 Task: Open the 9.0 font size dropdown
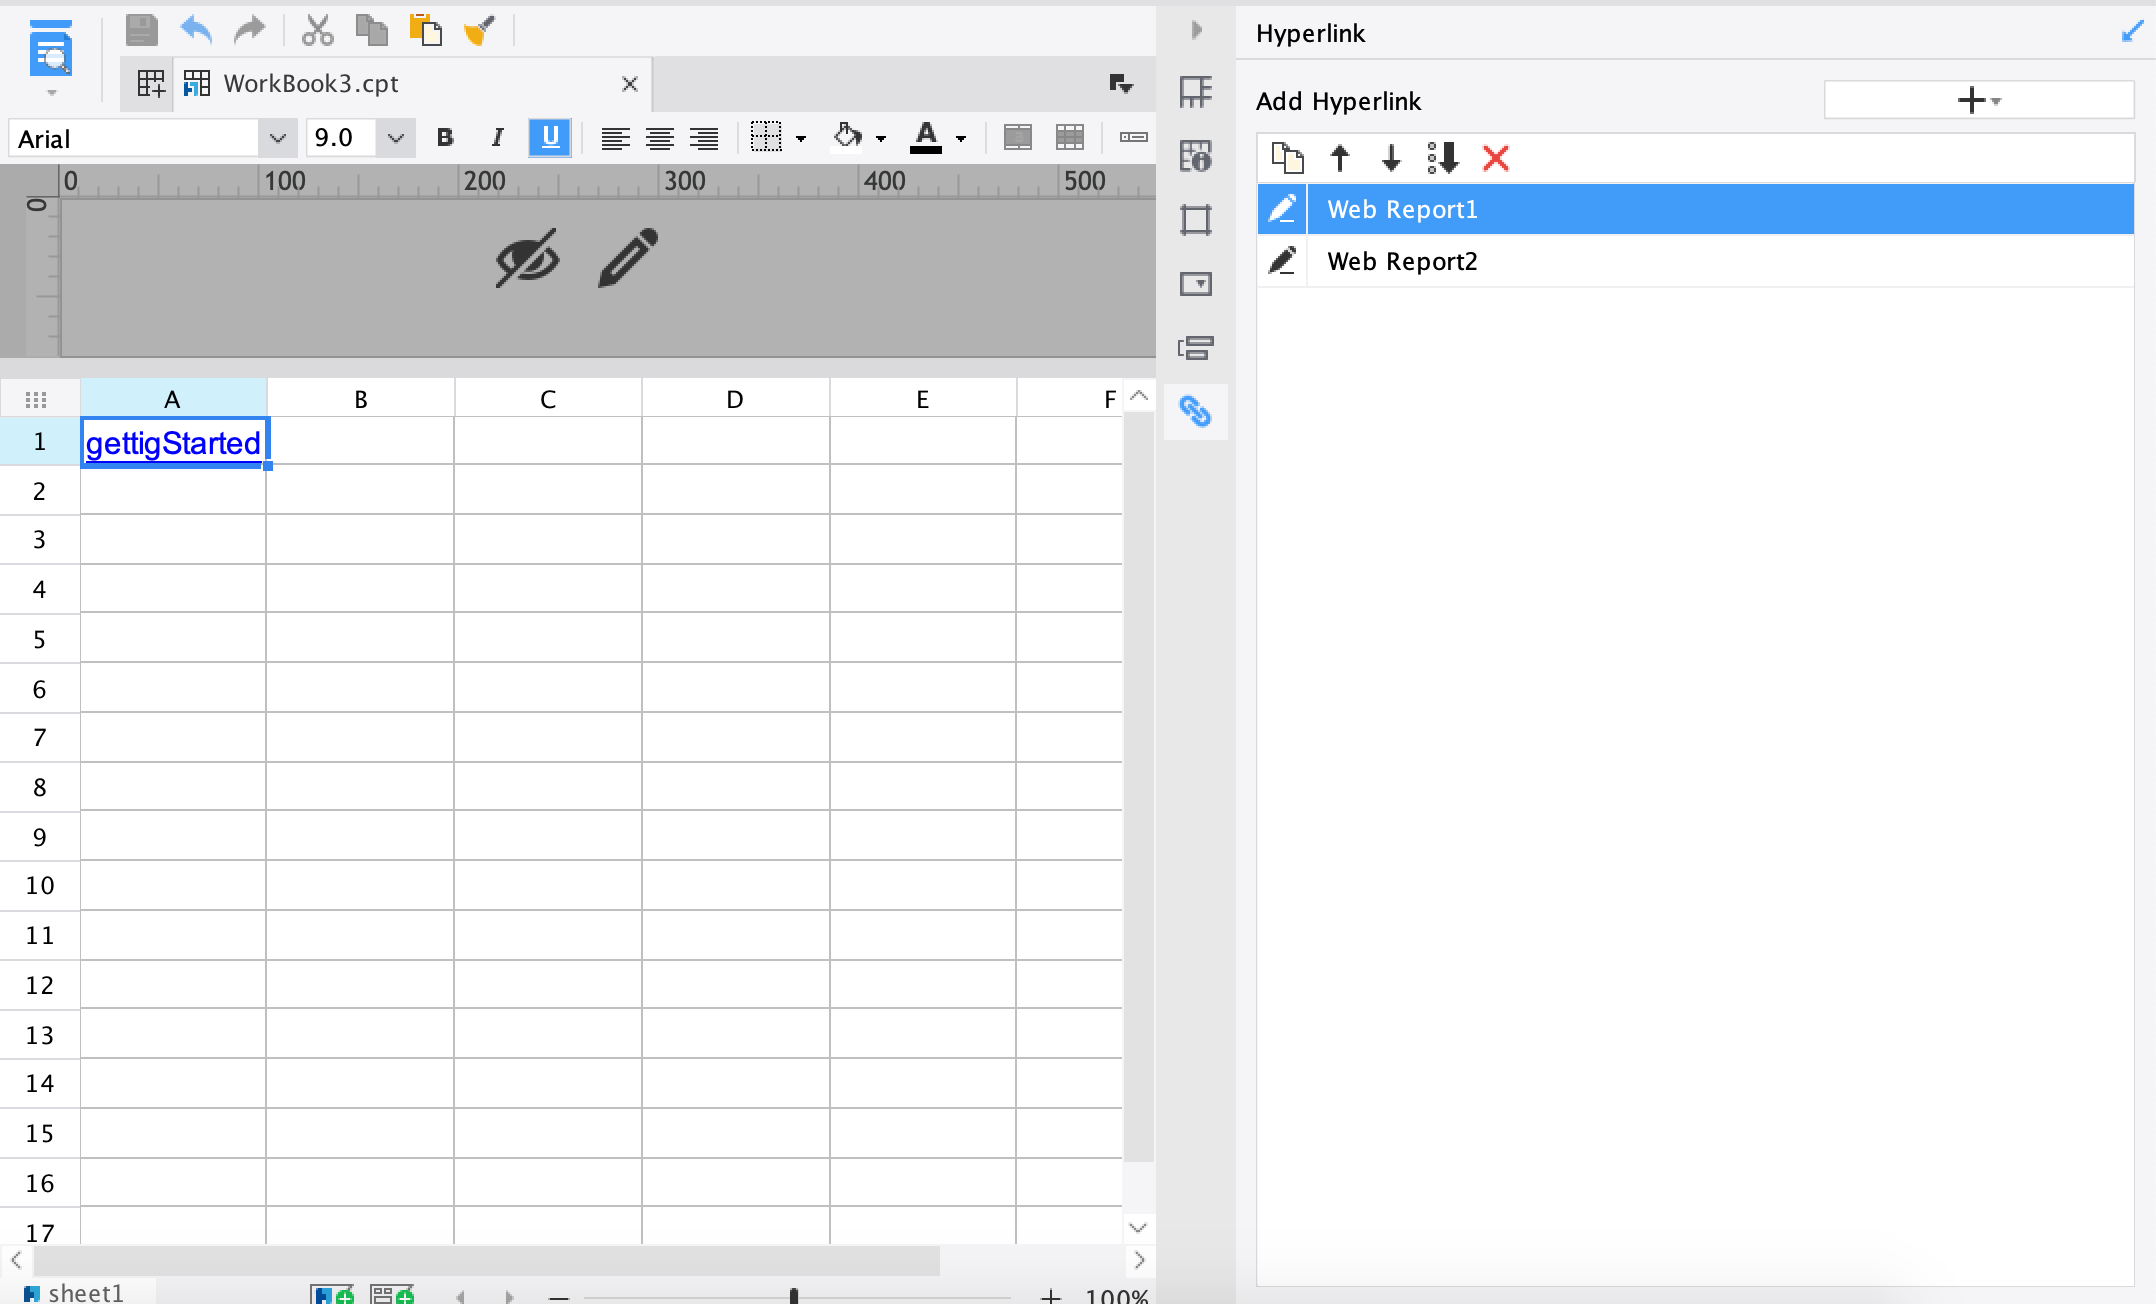click(396, 138)
